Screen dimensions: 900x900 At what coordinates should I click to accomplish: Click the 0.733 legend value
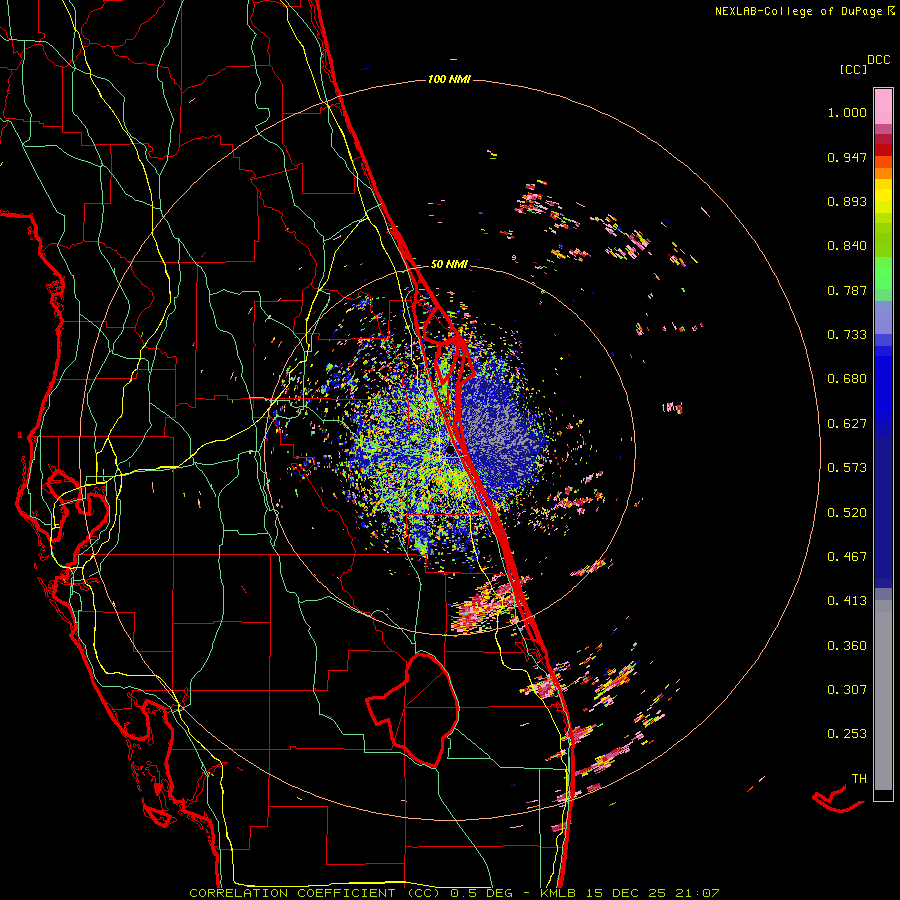tap(847, 335)
